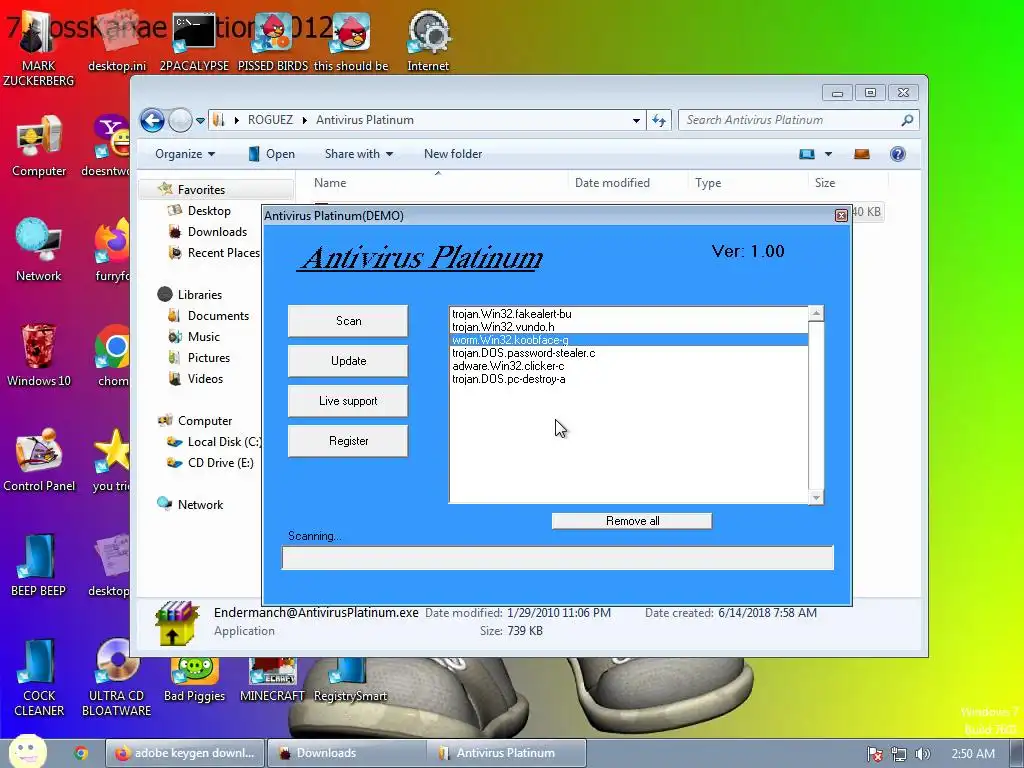Viewport: 1024px width, 768px height.
Task: Select the ULTRA CD BLOATWARE desktop icon
Action: click(x=116, y=678)
